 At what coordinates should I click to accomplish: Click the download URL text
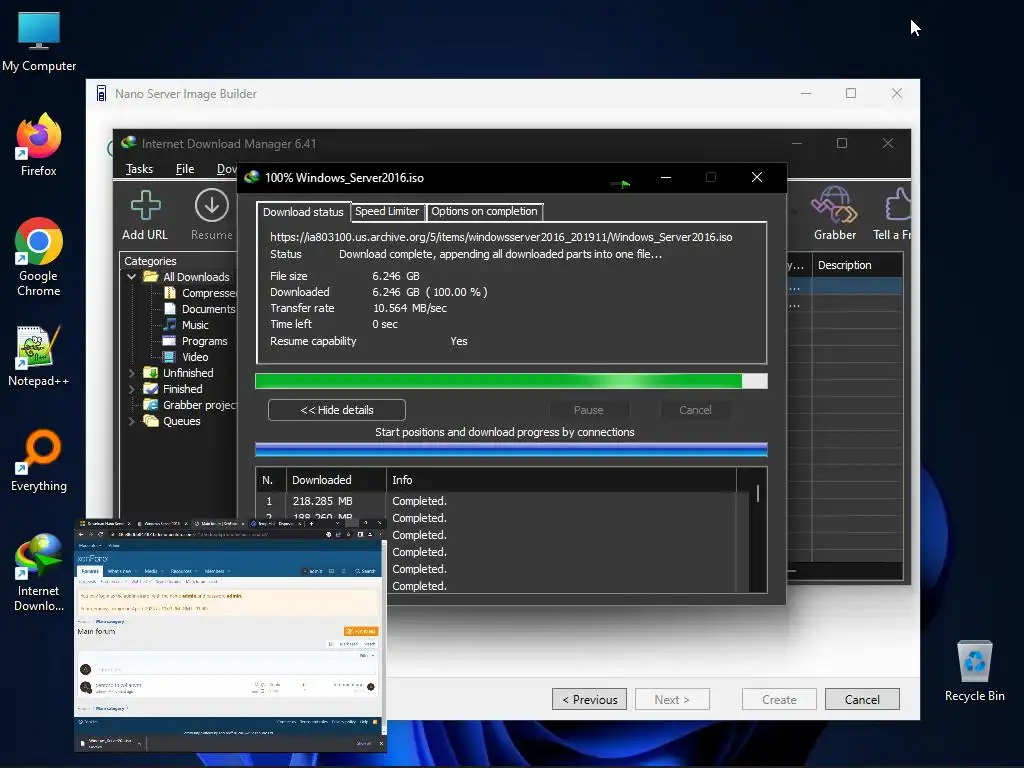(501, 237)
